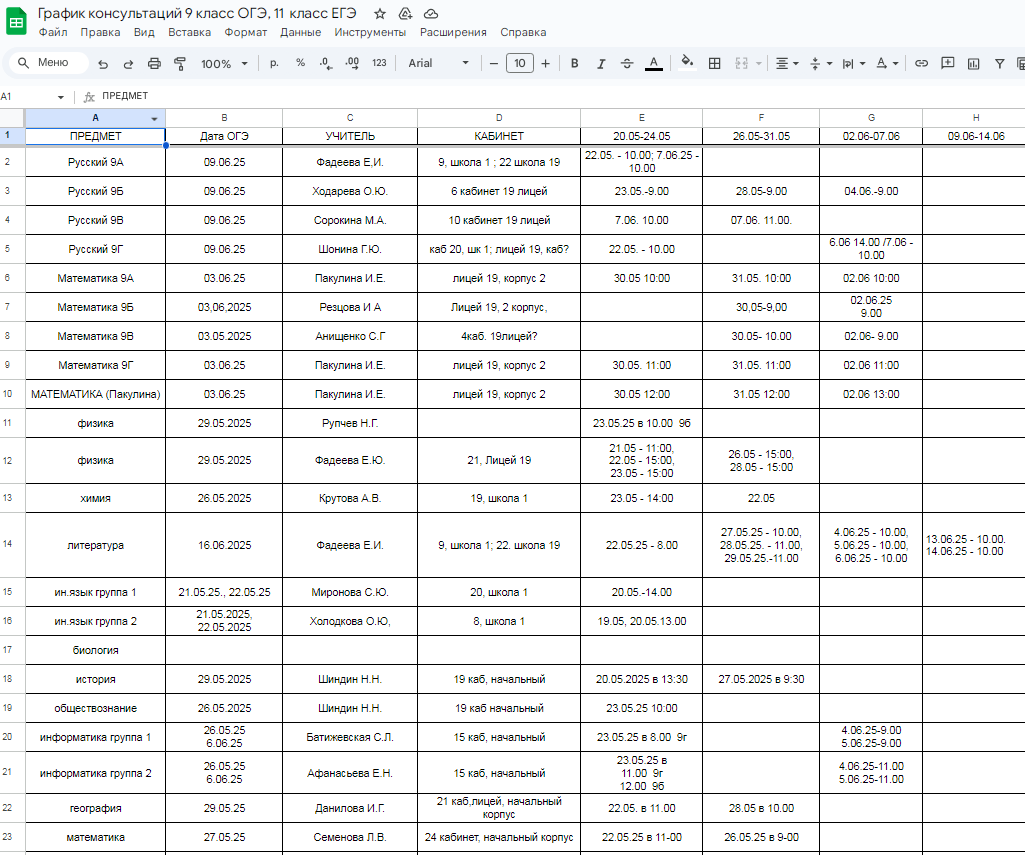Toggle strikethrough formatting
The height and width of the screenshot is (855, 1025).
click(x=627, y=63)
